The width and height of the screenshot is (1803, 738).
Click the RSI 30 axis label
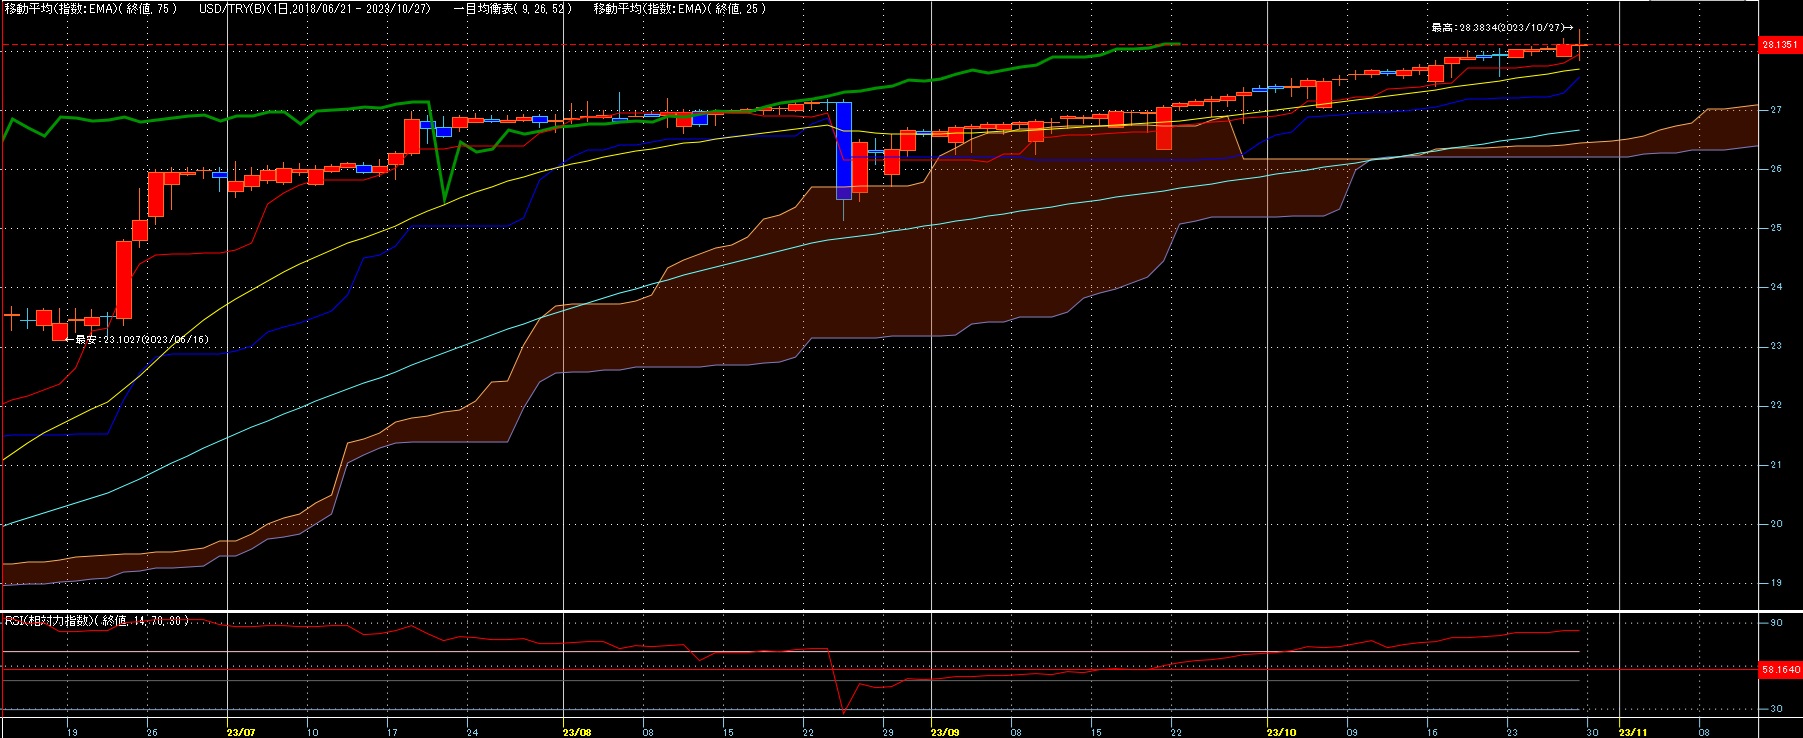click(1776, 709)
